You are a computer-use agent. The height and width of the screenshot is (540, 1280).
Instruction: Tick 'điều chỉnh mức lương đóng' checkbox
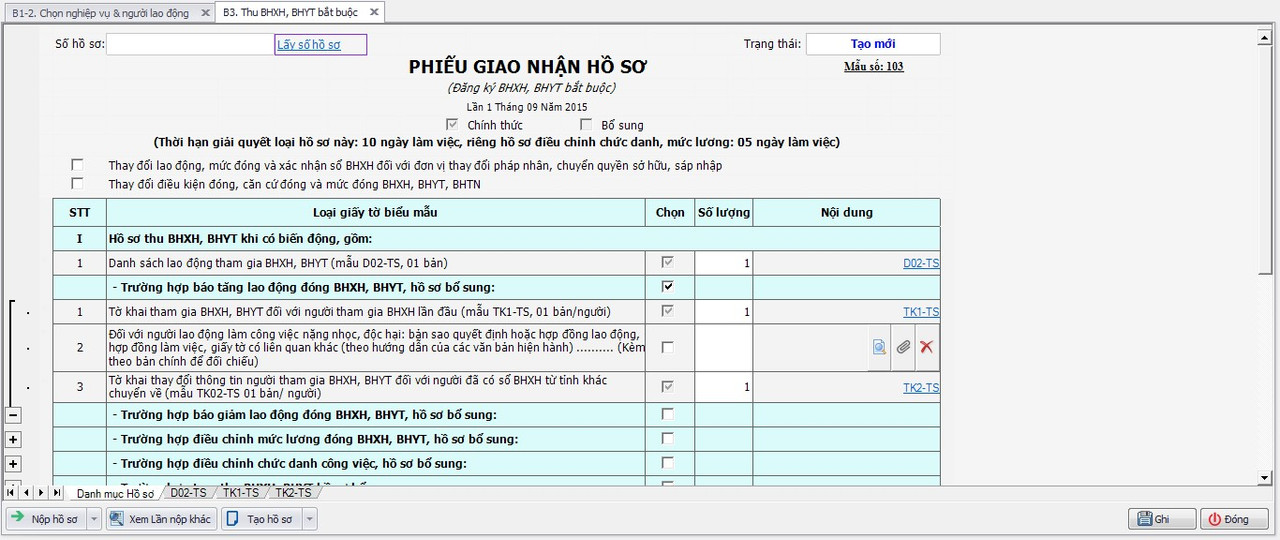(668, 439)
